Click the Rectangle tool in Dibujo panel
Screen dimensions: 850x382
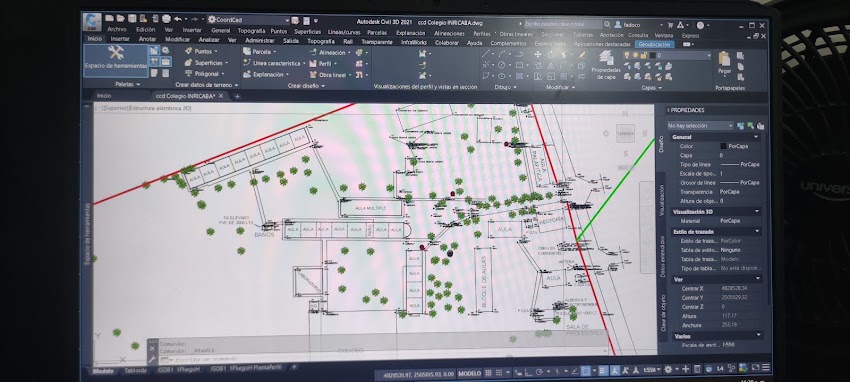tap(519, 65)
